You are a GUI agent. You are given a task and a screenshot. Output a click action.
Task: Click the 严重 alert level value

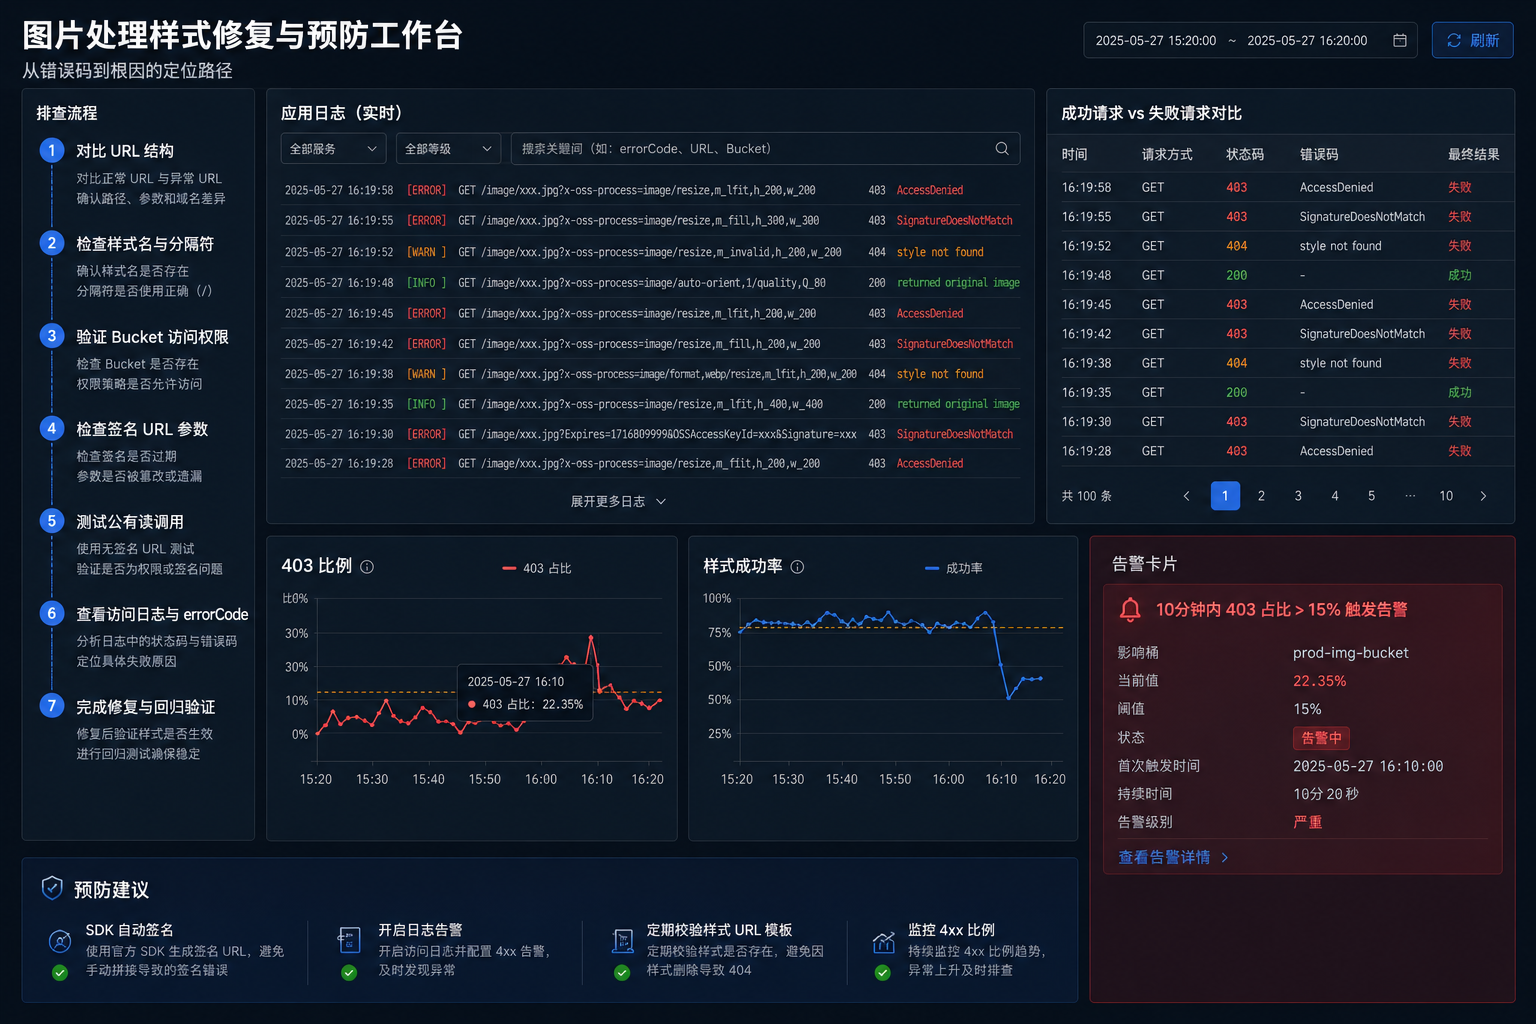(1308, 822)
